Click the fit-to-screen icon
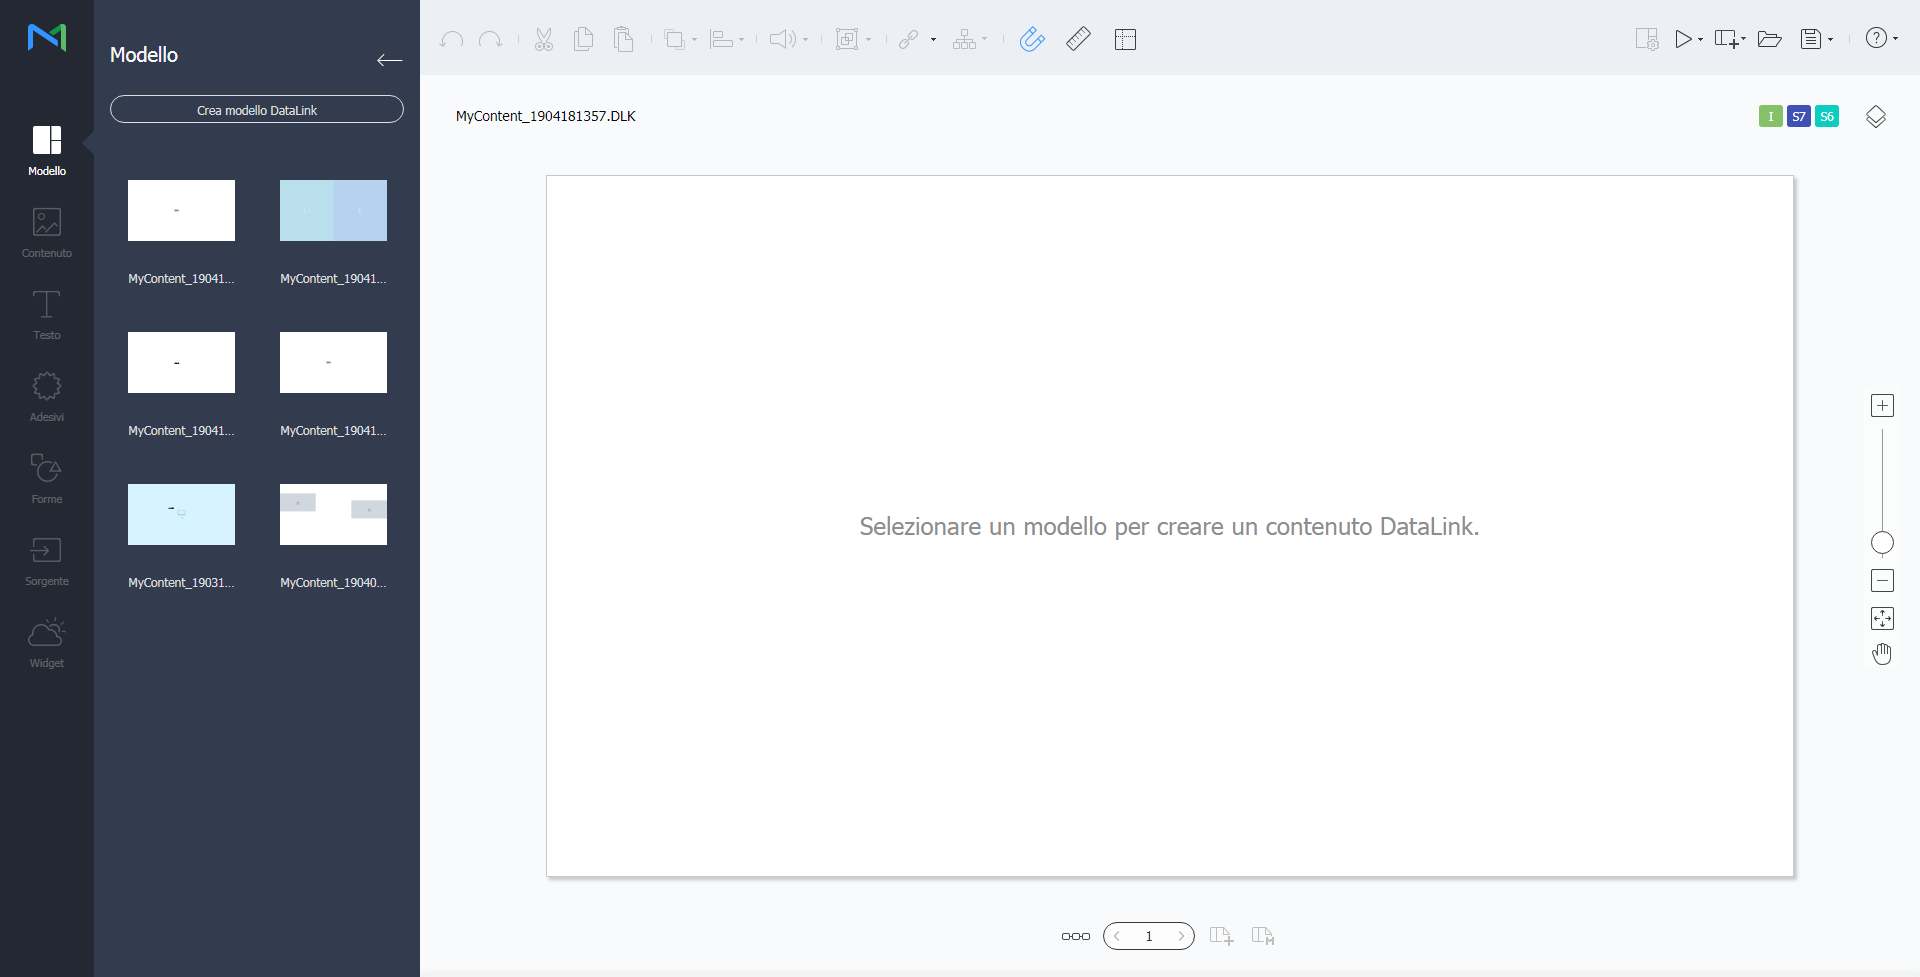1920x977 pixels. click(1881, 619)
